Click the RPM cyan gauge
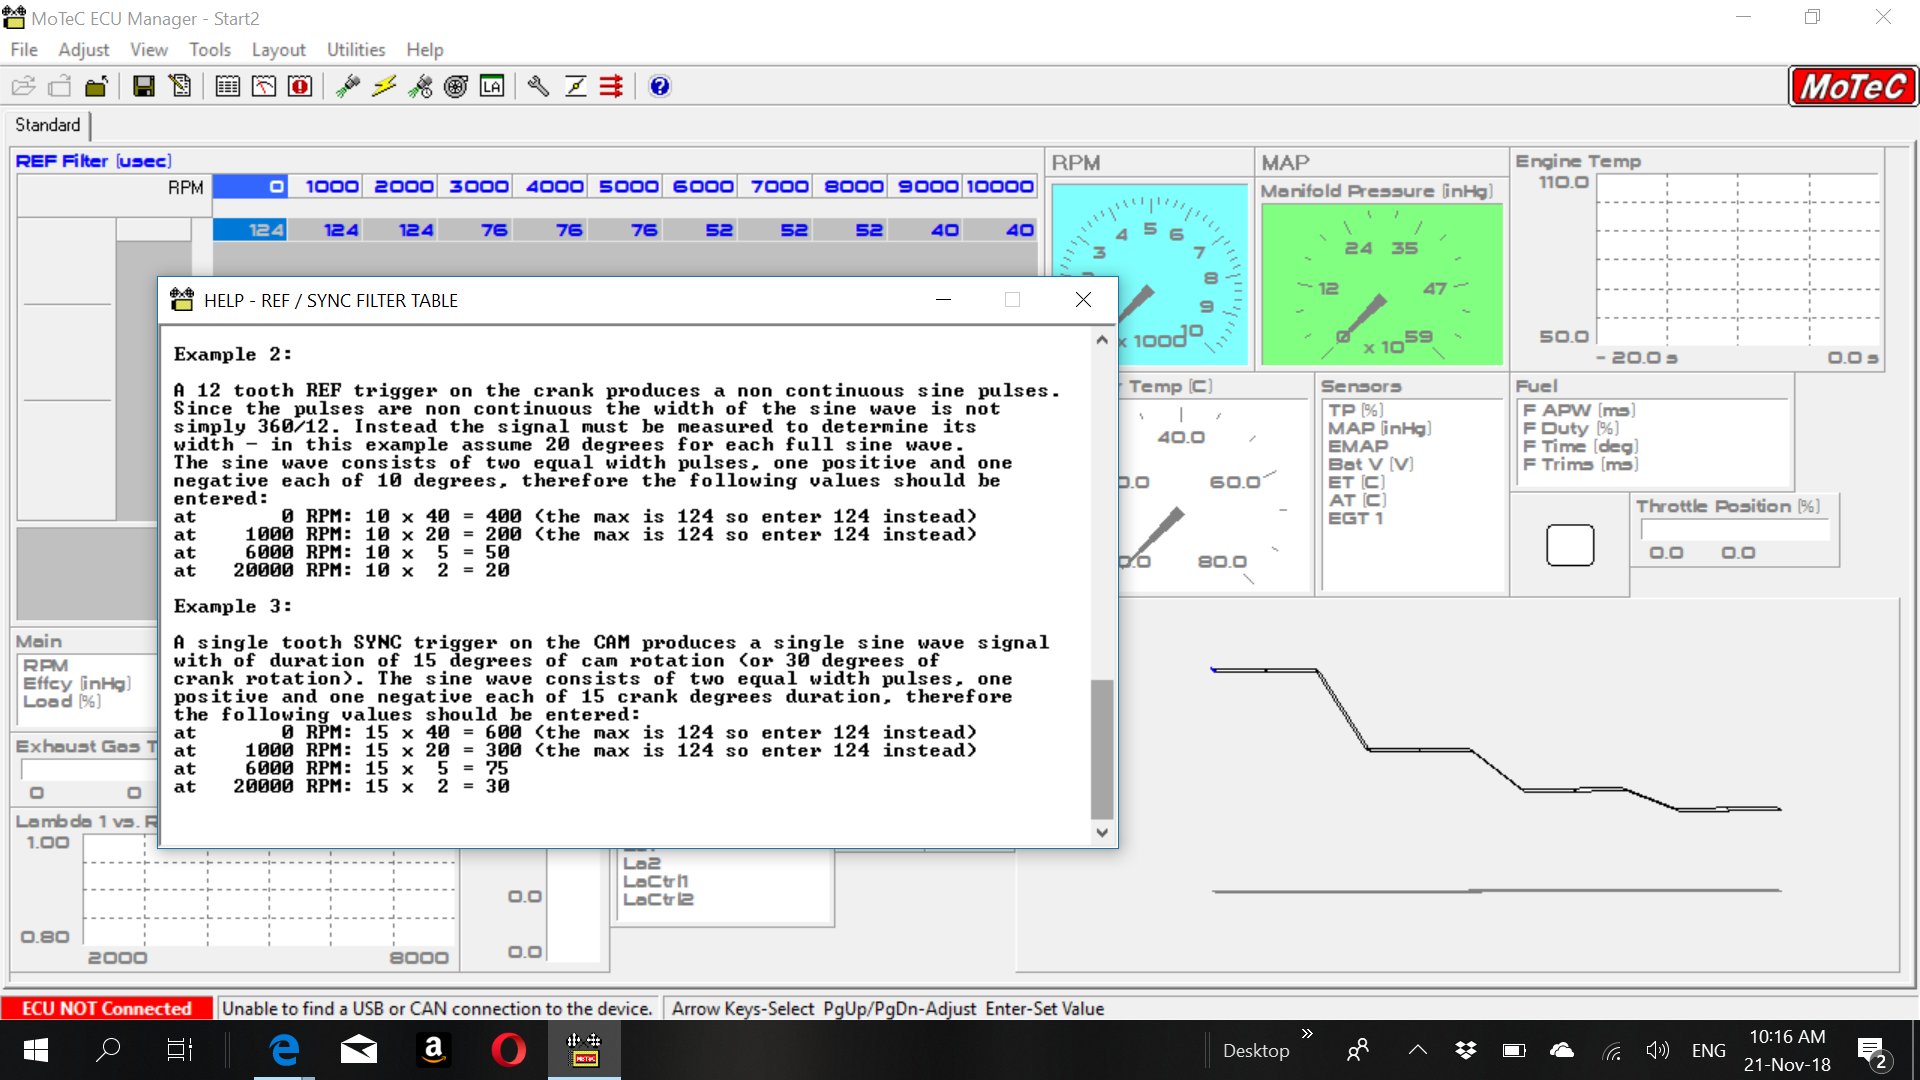The image size is (1920, 1080). (1150, 275)
